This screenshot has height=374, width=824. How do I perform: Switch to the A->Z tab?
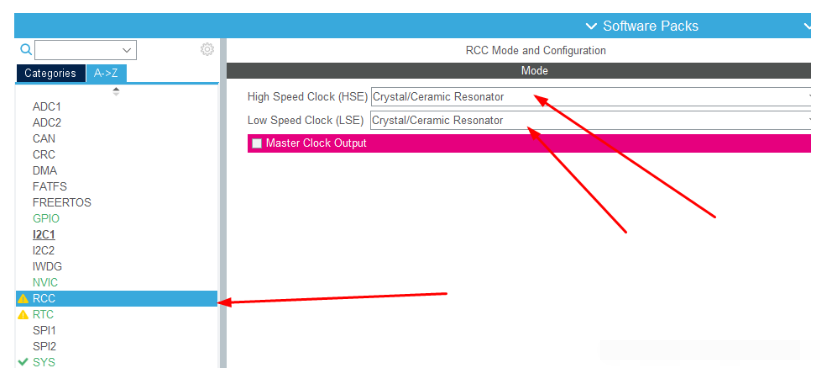point(106,74)
